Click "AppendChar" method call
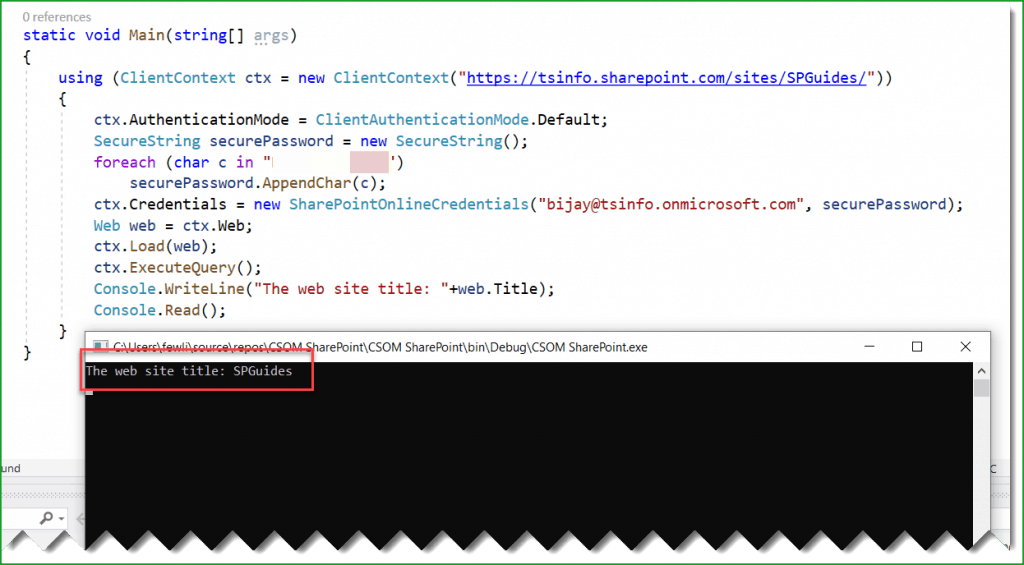The image size is (1024, 565). pos(307,183)
